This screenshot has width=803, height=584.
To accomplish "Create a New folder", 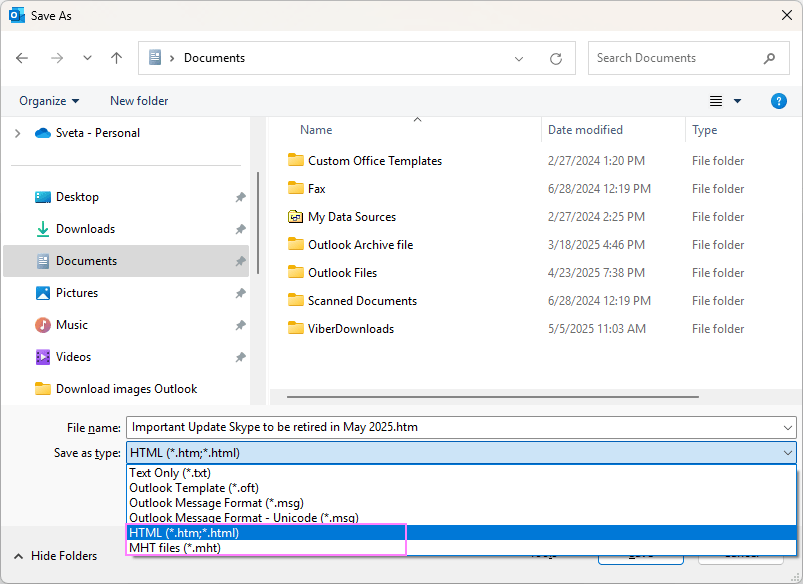I will [x=139, y=101].
